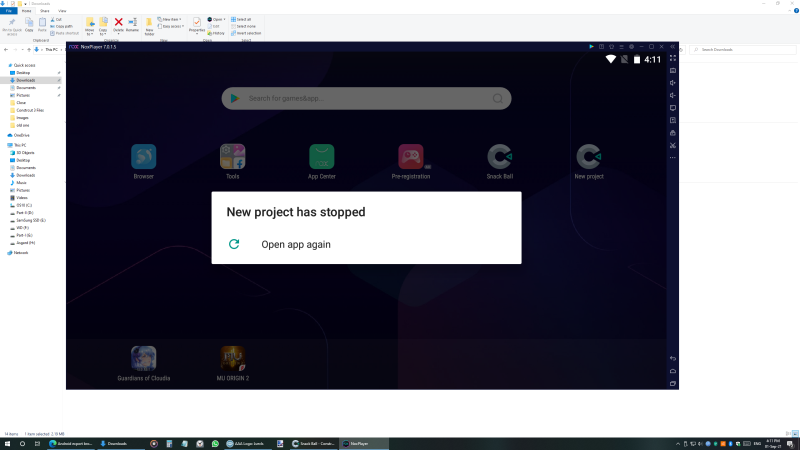
Task: Click volume down in the Nox sidebar
Action: point(673,95)
